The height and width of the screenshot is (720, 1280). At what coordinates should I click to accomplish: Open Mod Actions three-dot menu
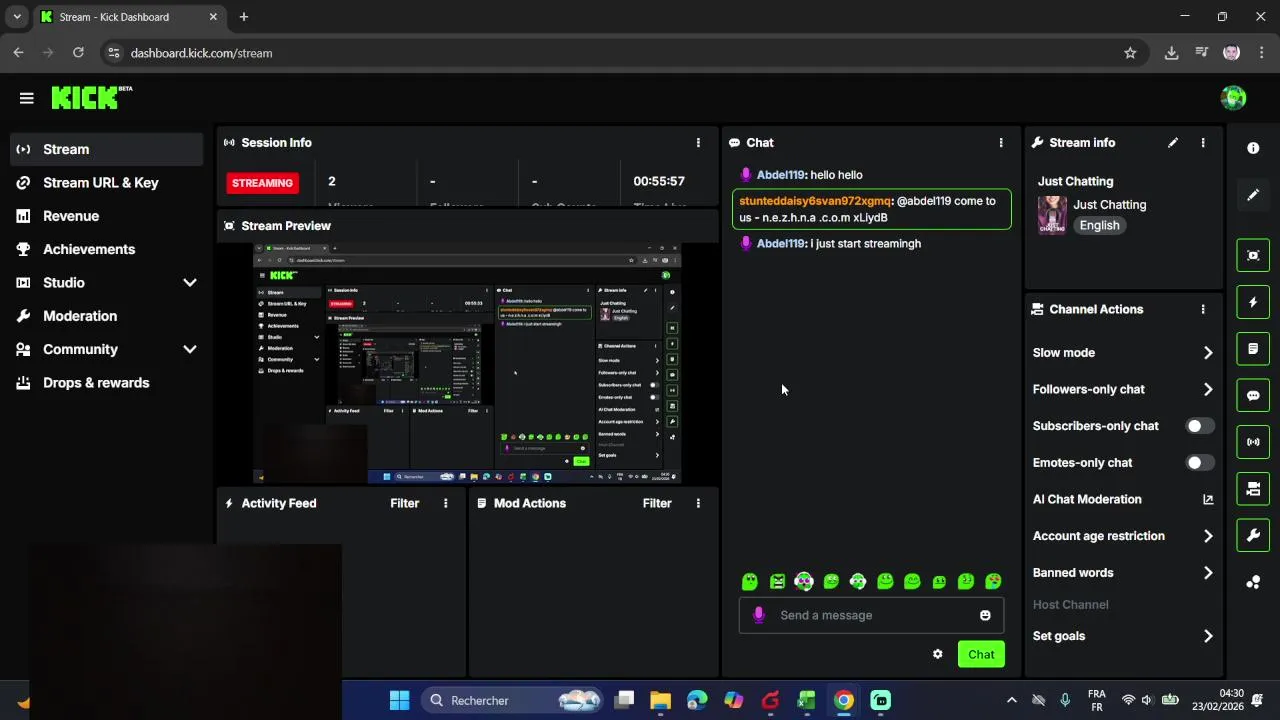[x=698, y=504]
